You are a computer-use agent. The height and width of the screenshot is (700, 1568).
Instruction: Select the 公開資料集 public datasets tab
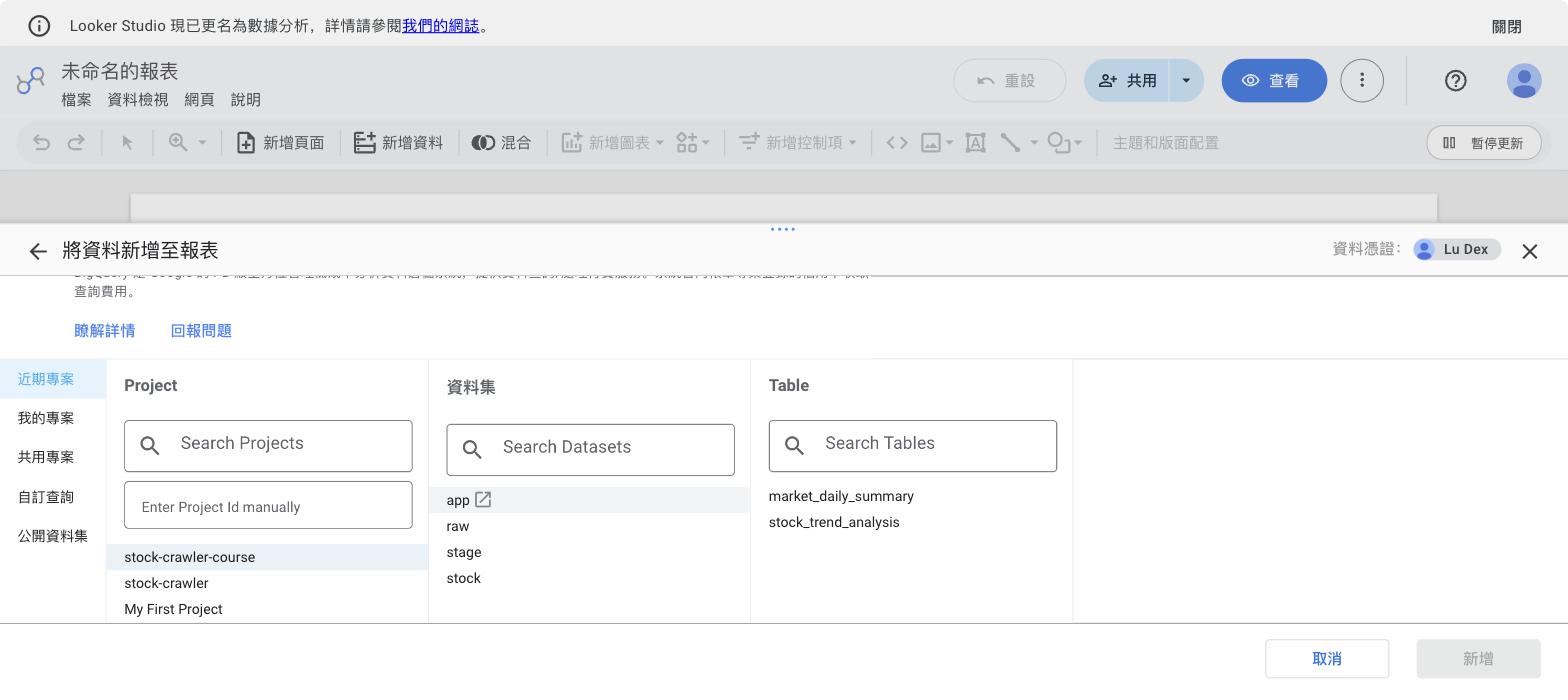53,536
